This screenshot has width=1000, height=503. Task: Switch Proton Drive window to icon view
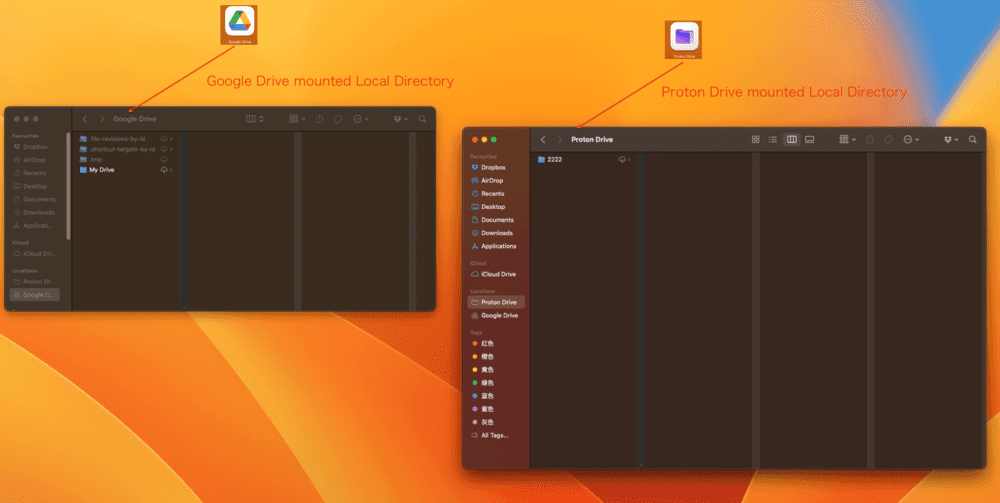click(x=756, y=140)
